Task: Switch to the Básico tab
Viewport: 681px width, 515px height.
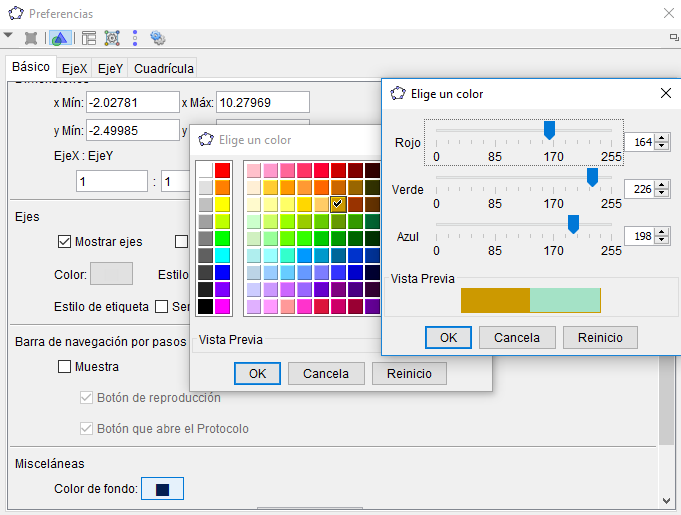Action: tap(31, 67)
